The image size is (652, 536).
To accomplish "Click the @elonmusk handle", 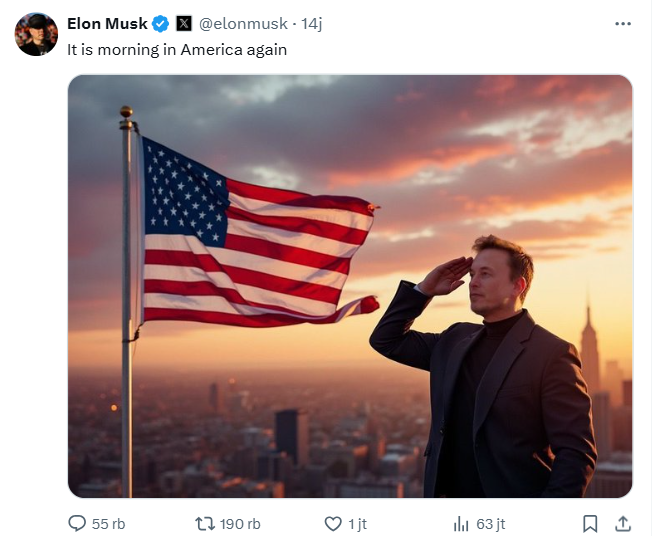I will 245,23.
